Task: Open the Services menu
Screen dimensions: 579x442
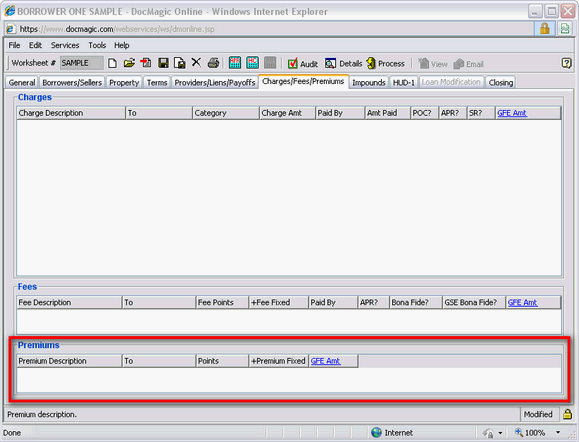Action: click(x=65, y=45)
